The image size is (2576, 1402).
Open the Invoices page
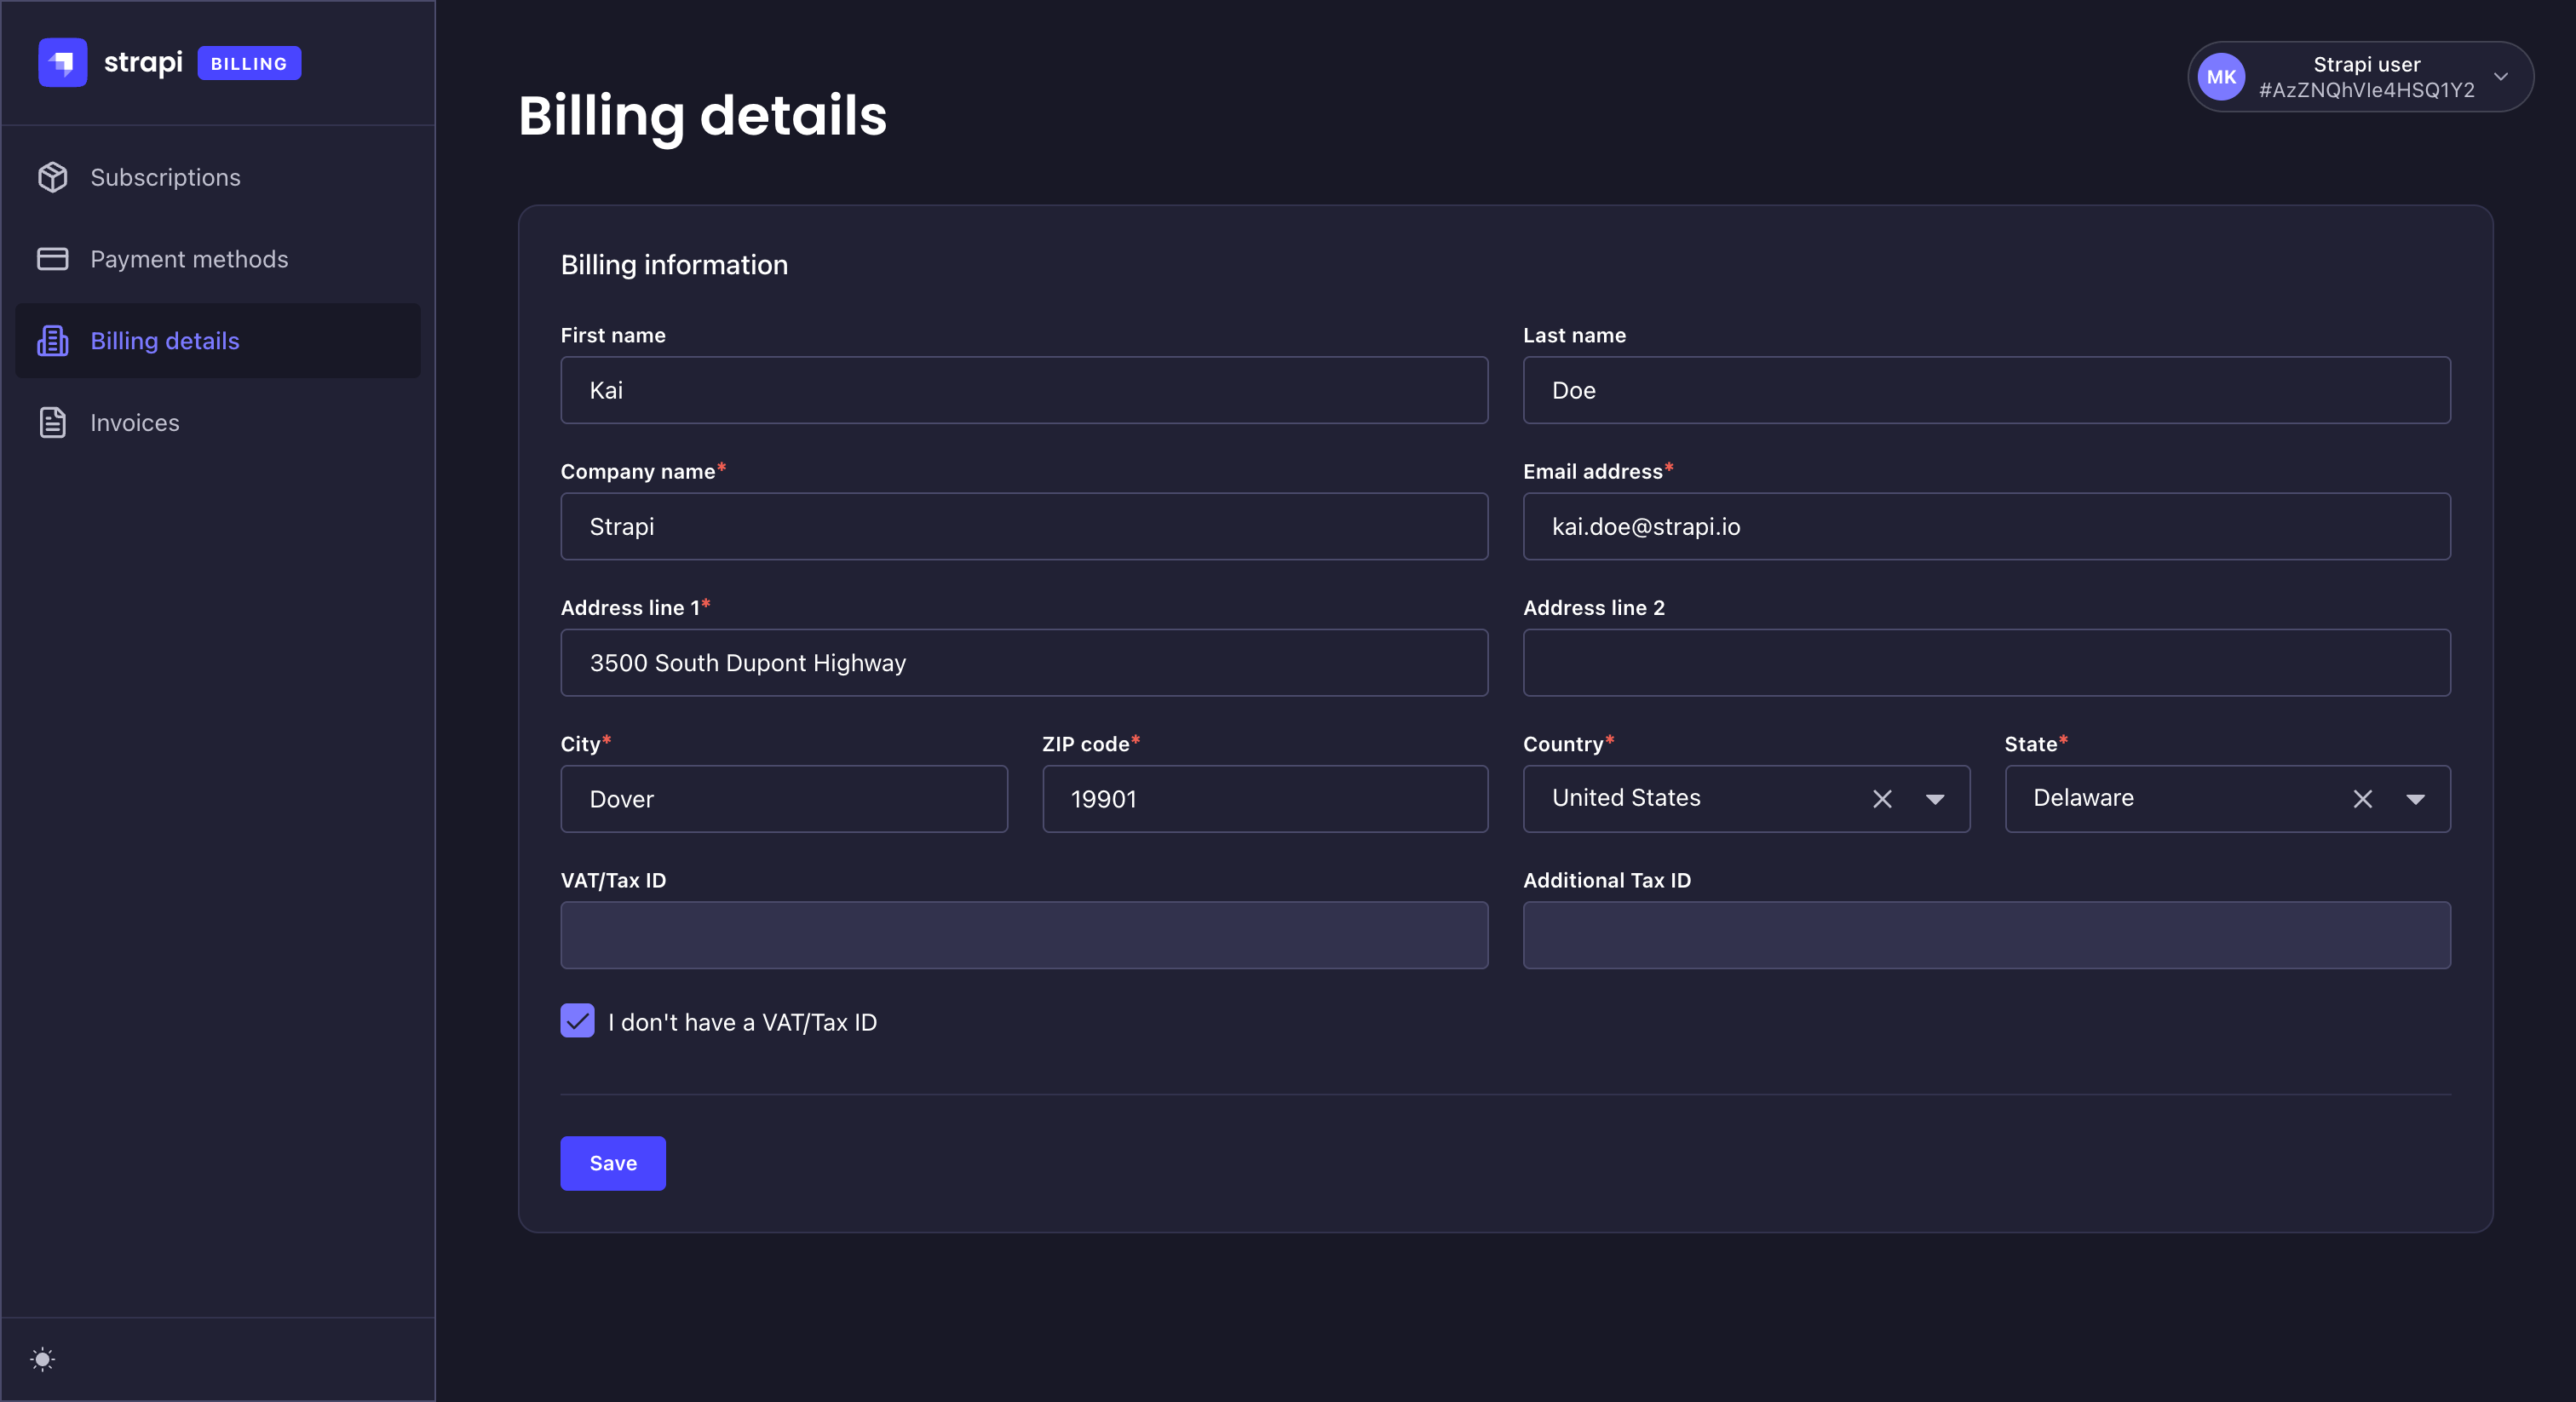(x=218, y=423)
